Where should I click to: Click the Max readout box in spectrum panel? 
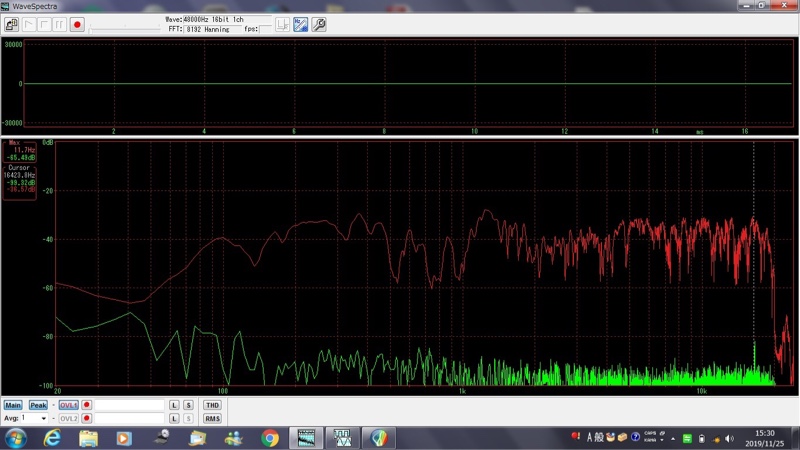point(20,151)
